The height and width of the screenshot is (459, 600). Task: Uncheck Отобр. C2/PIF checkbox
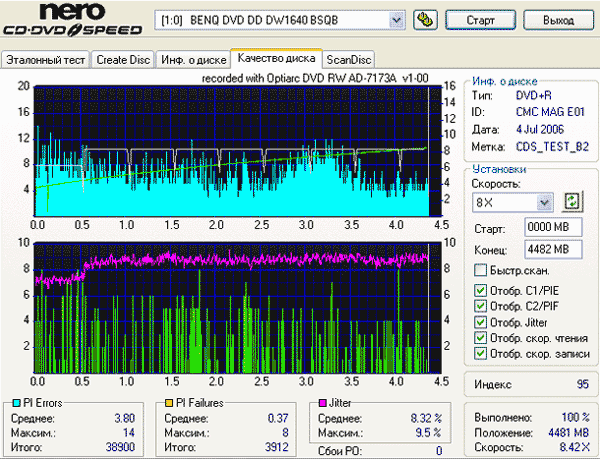[x=481, y=306]
